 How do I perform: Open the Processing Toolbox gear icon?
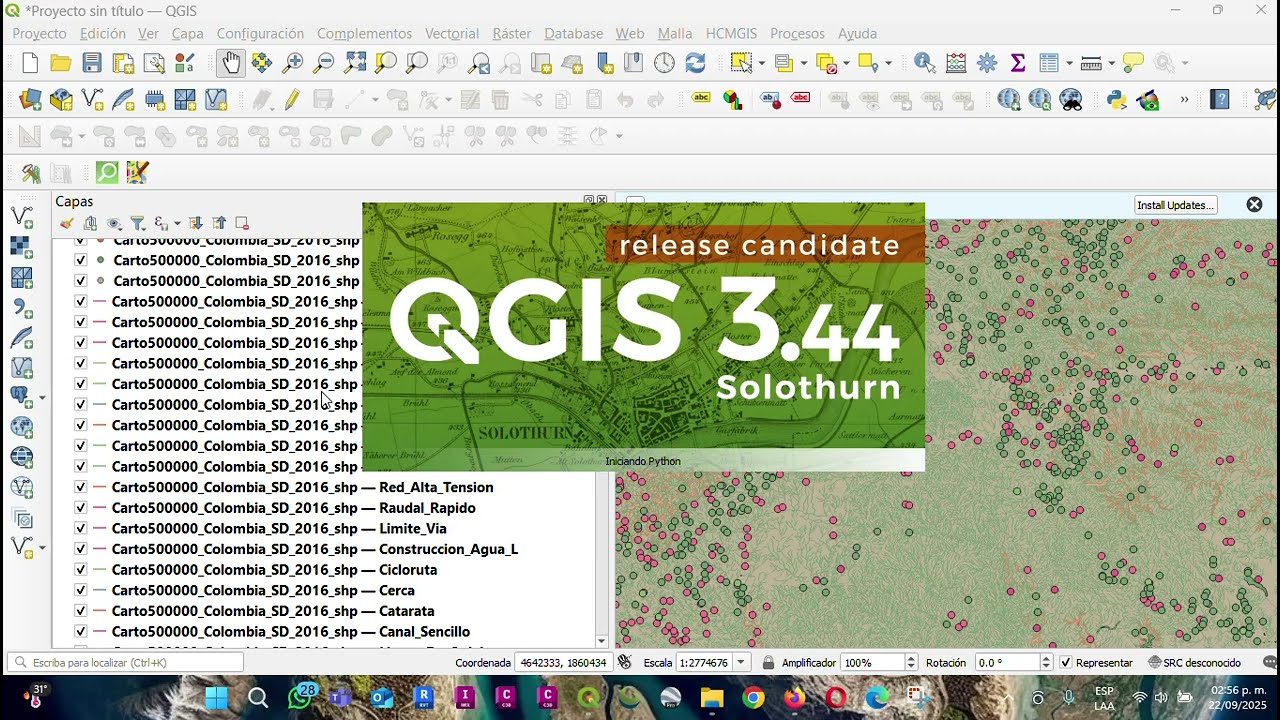click(x=987, y=63)
